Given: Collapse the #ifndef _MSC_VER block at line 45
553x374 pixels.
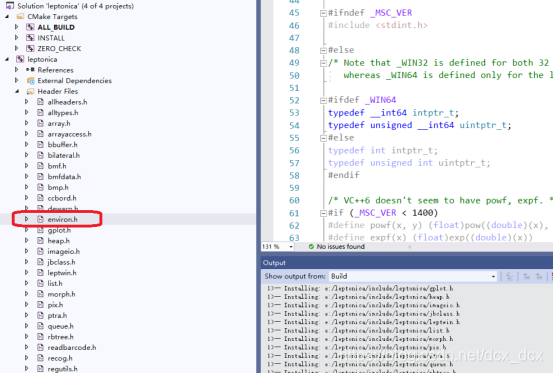Looking at the screenshot, I should coord(323,13).
